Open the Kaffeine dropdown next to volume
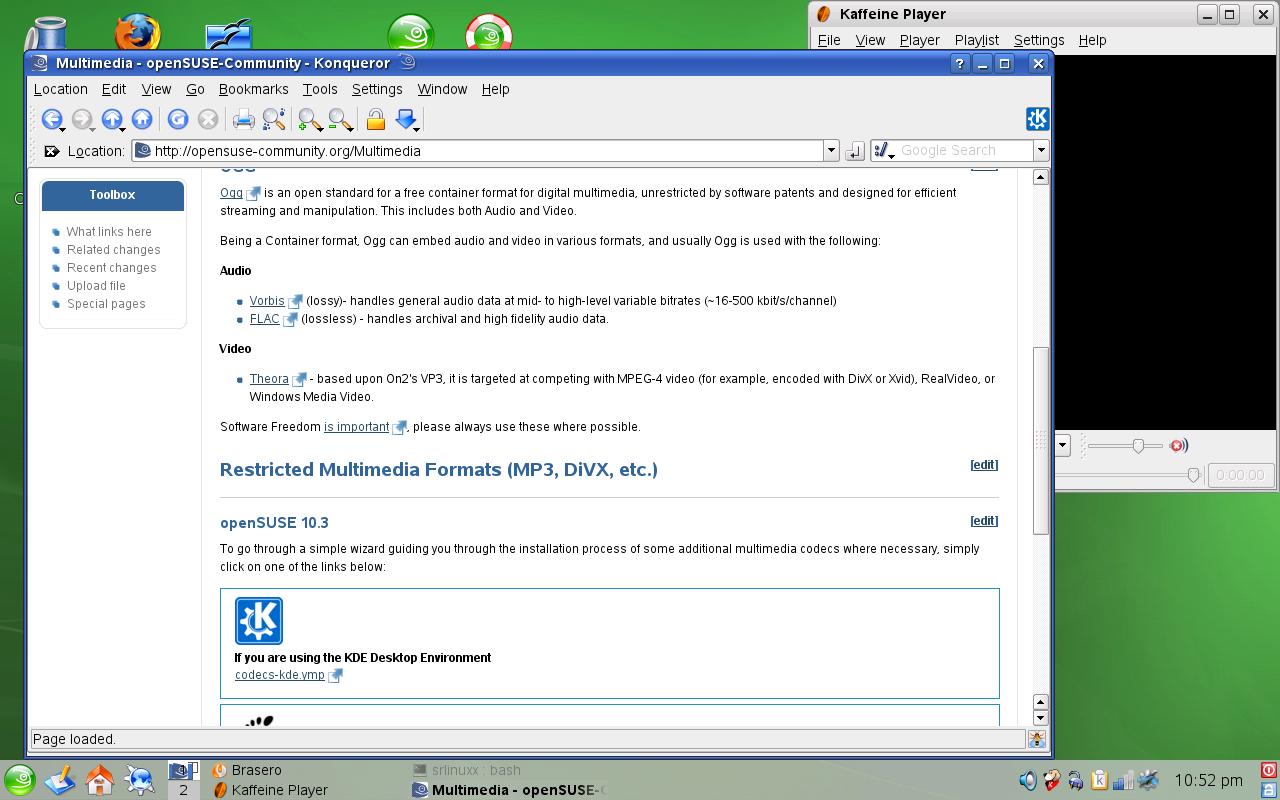This screenshot has width=1280, height=800. (x=1062, y=446)
